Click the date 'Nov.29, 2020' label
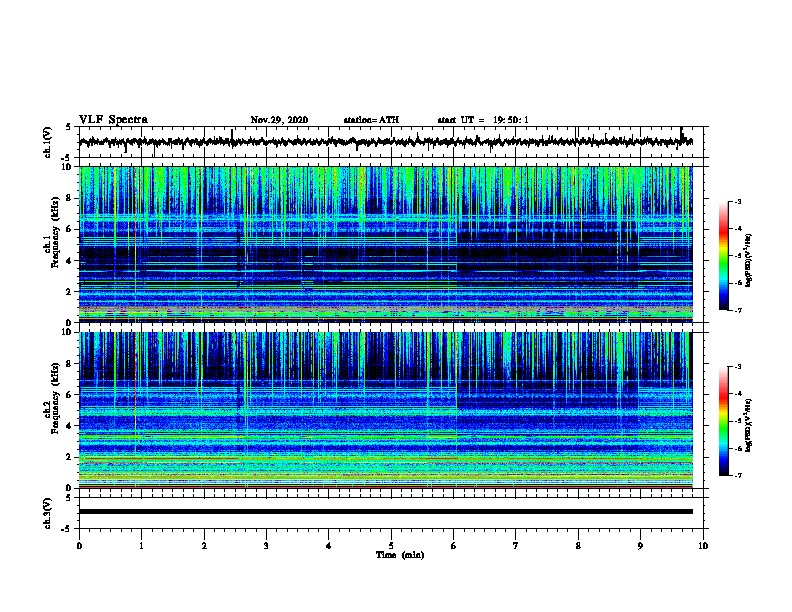This screenshot has height=612, width=792. [x=279, y=120]
